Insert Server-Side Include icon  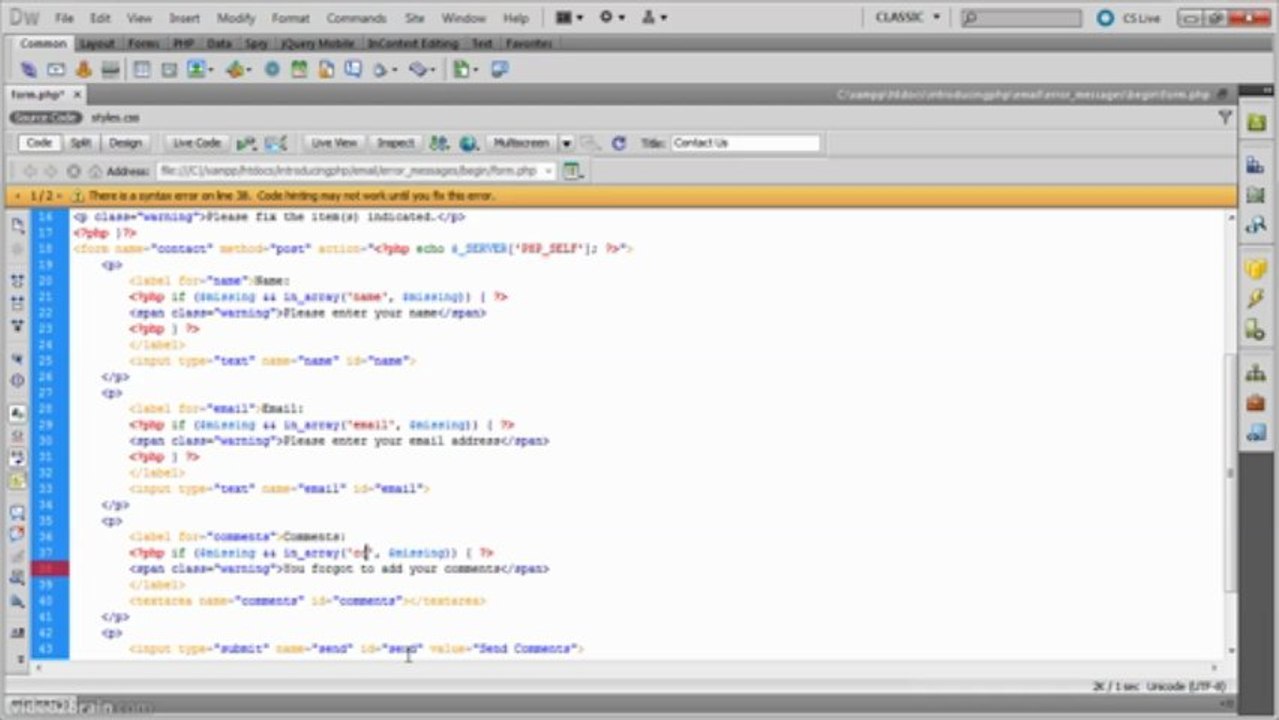pos(326,70)
